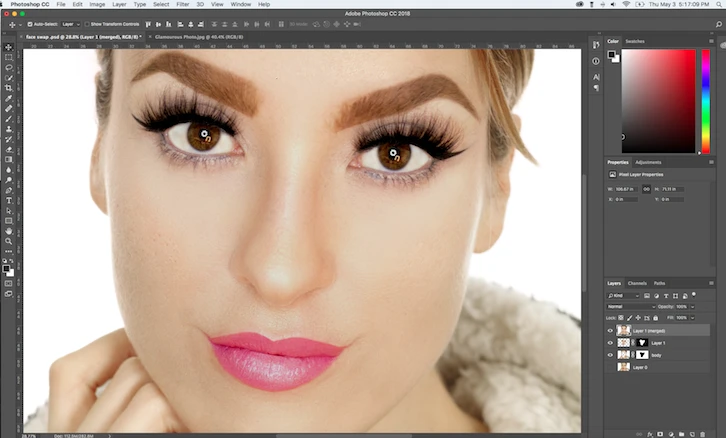
Task: Select the Clone Stamp tool
Action: (8, 129)
